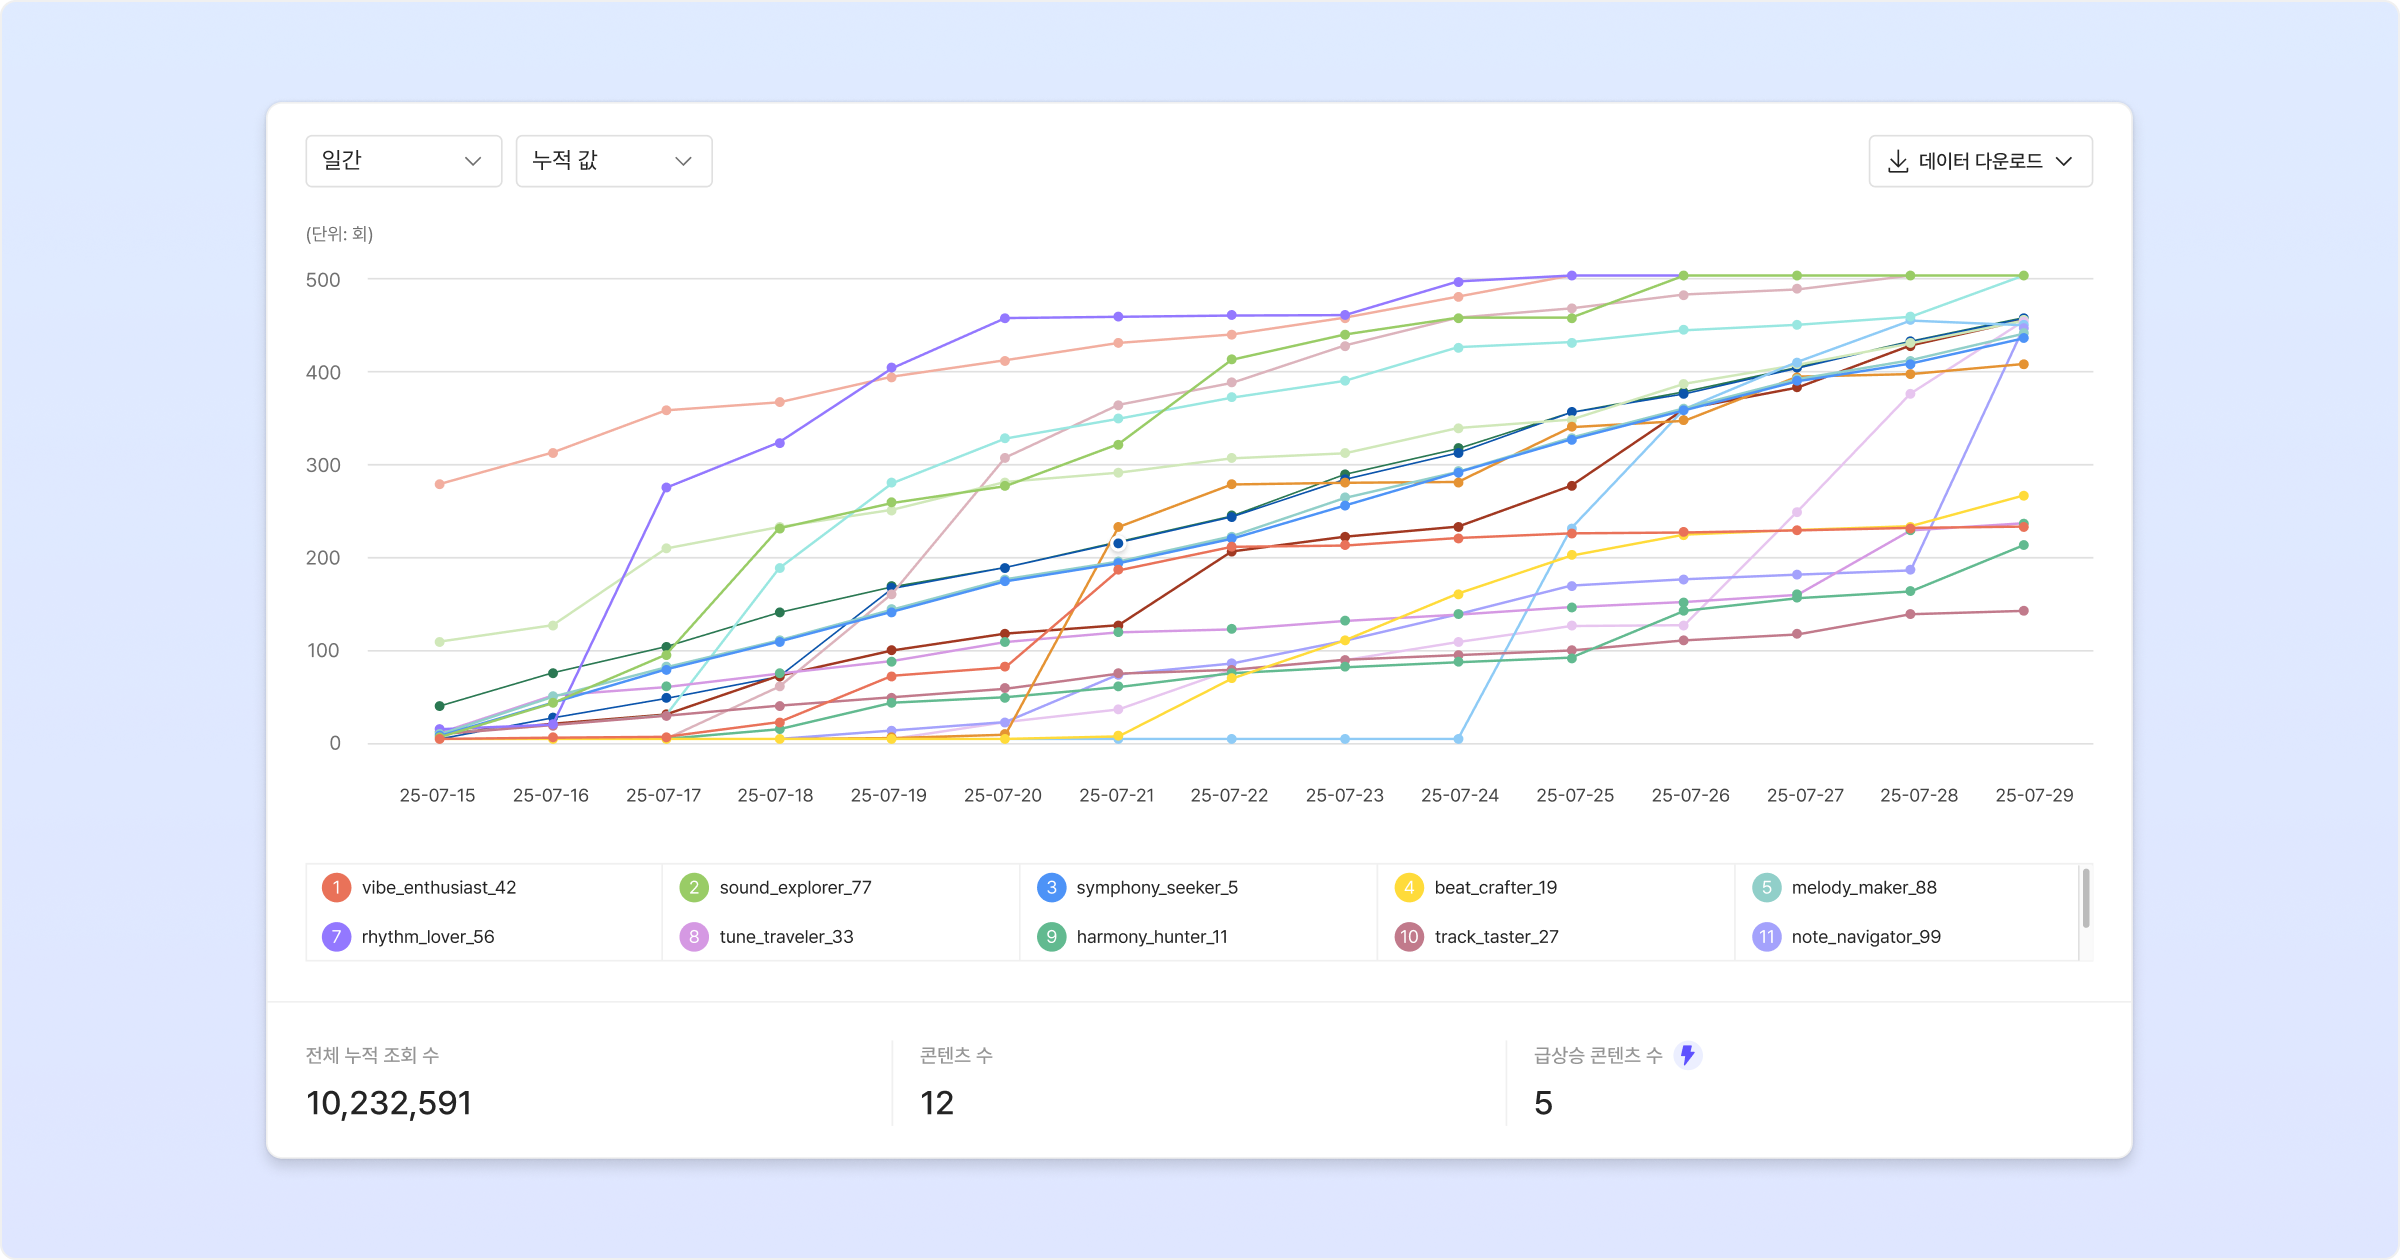
Task: Open the 누적 값 value-type dropdown
Action: click(613, 161)
